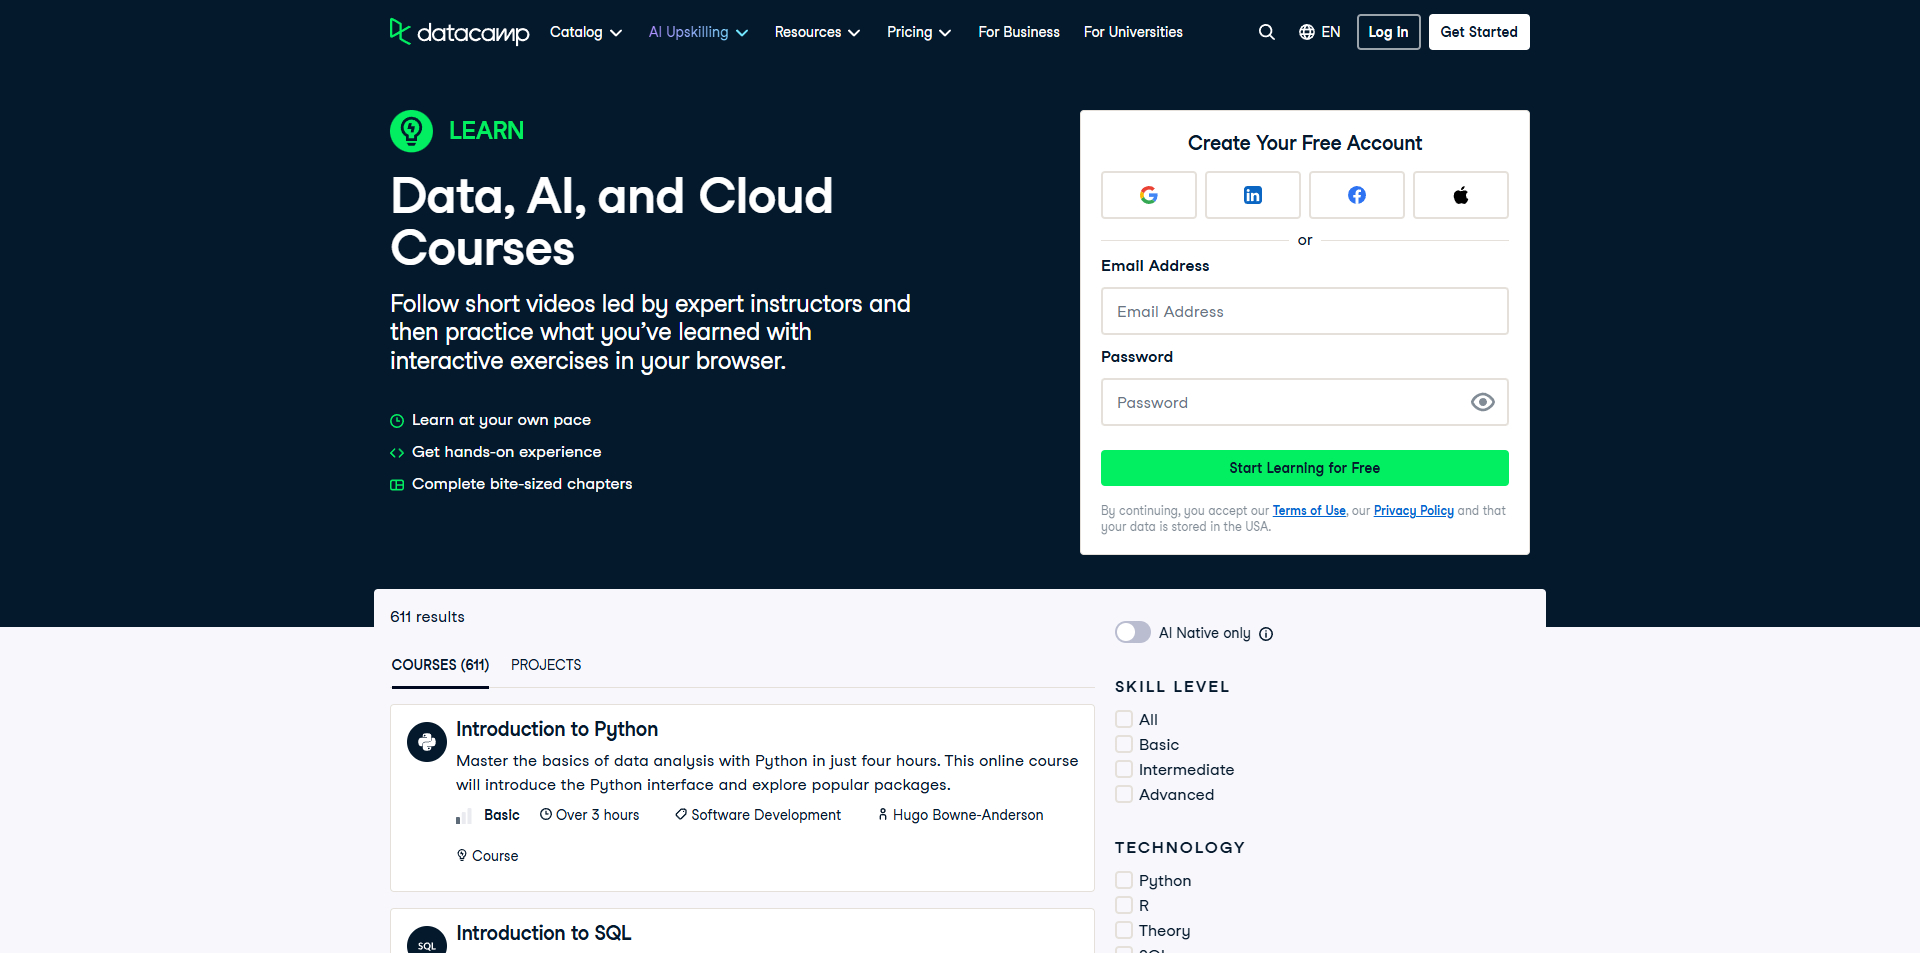This screenshot has width=1920, height=953.
Task: Open the Privacy Policy link
Action: click(1413, 510)
